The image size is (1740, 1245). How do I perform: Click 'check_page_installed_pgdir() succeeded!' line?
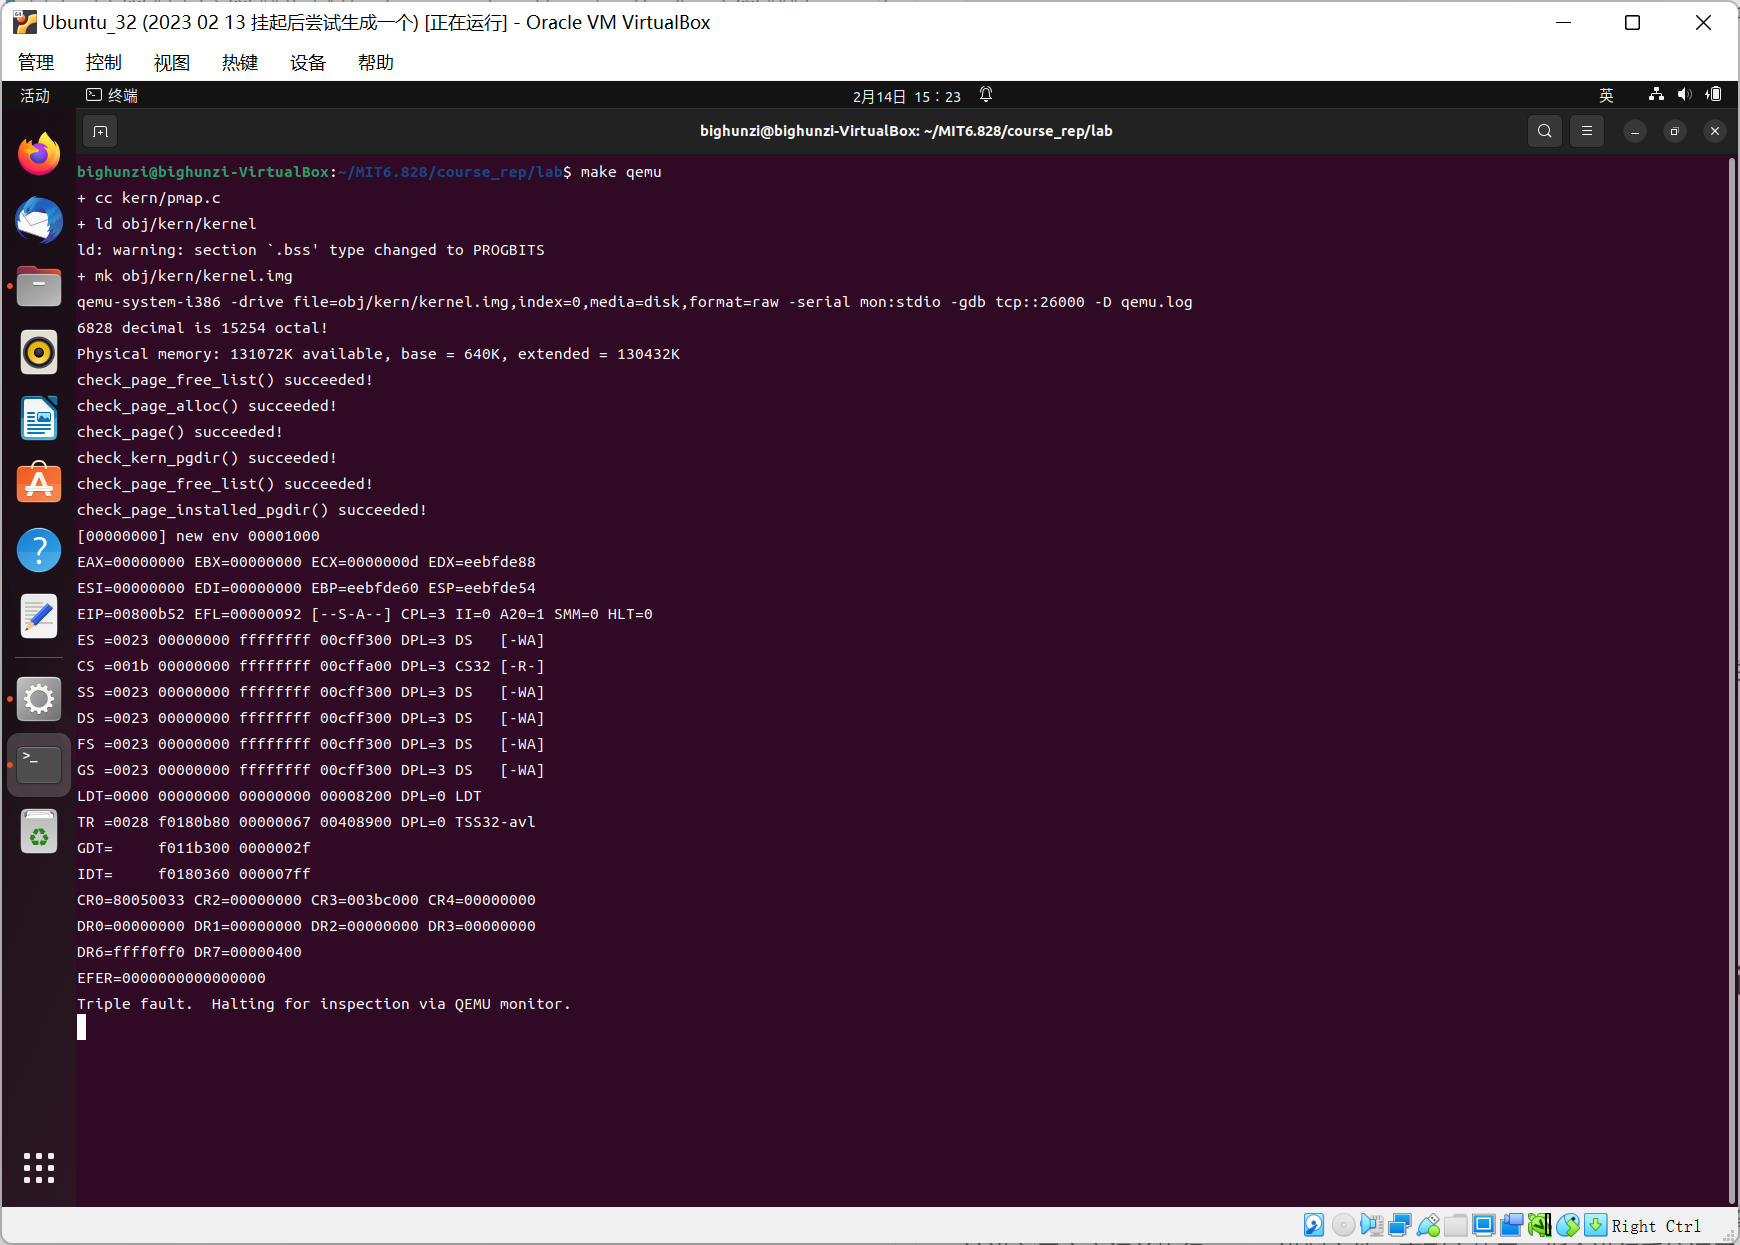click(252, 510)
